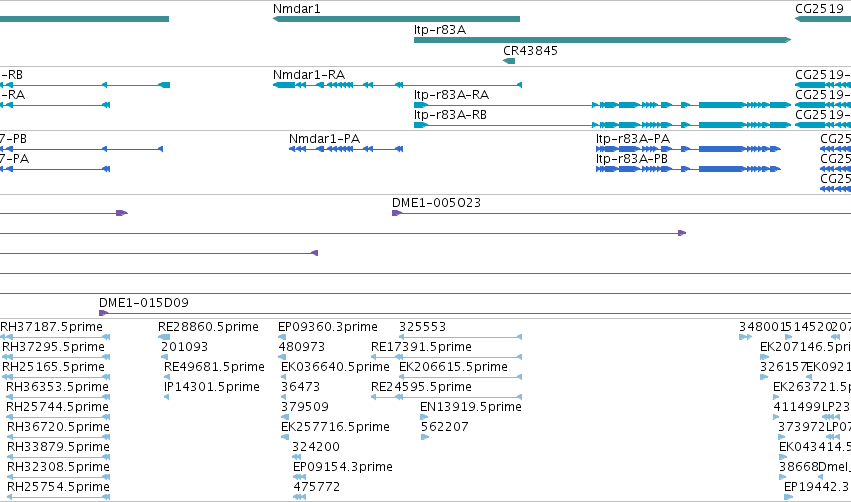Click the EP09360.3prime EST label

(327, 327)
